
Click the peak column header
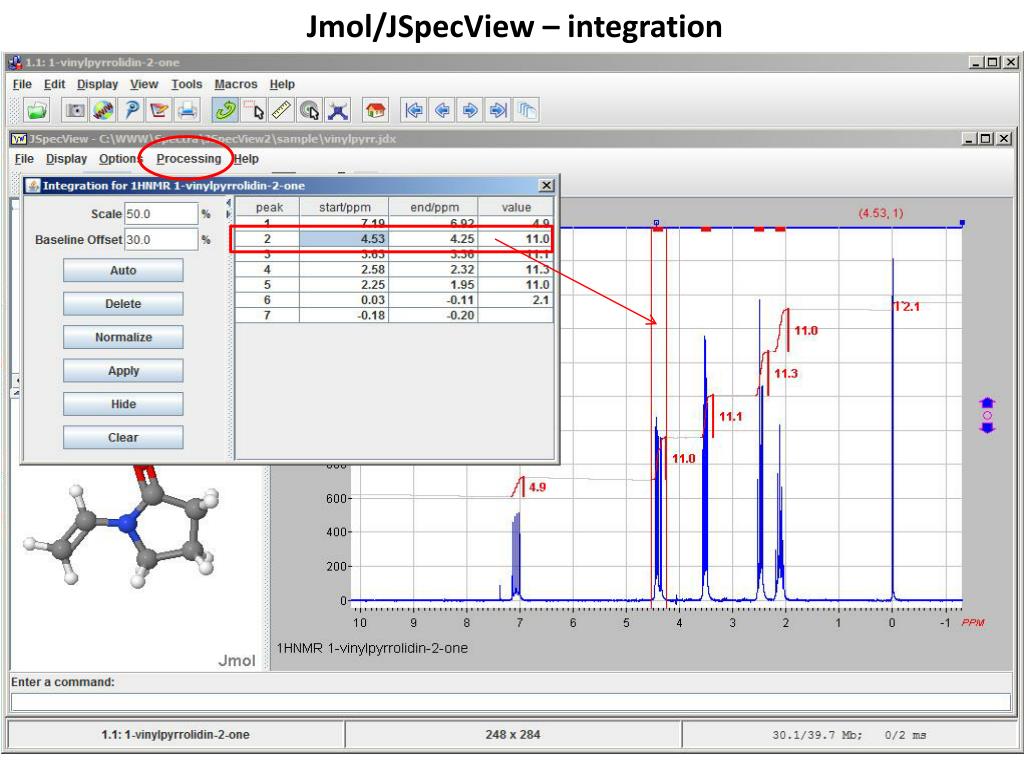[268, 207]
